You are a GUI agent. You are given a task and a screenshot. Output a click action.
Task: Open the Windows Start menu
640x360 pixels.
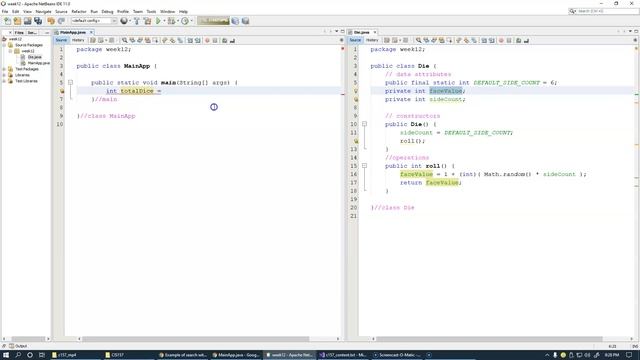point(6,355)
